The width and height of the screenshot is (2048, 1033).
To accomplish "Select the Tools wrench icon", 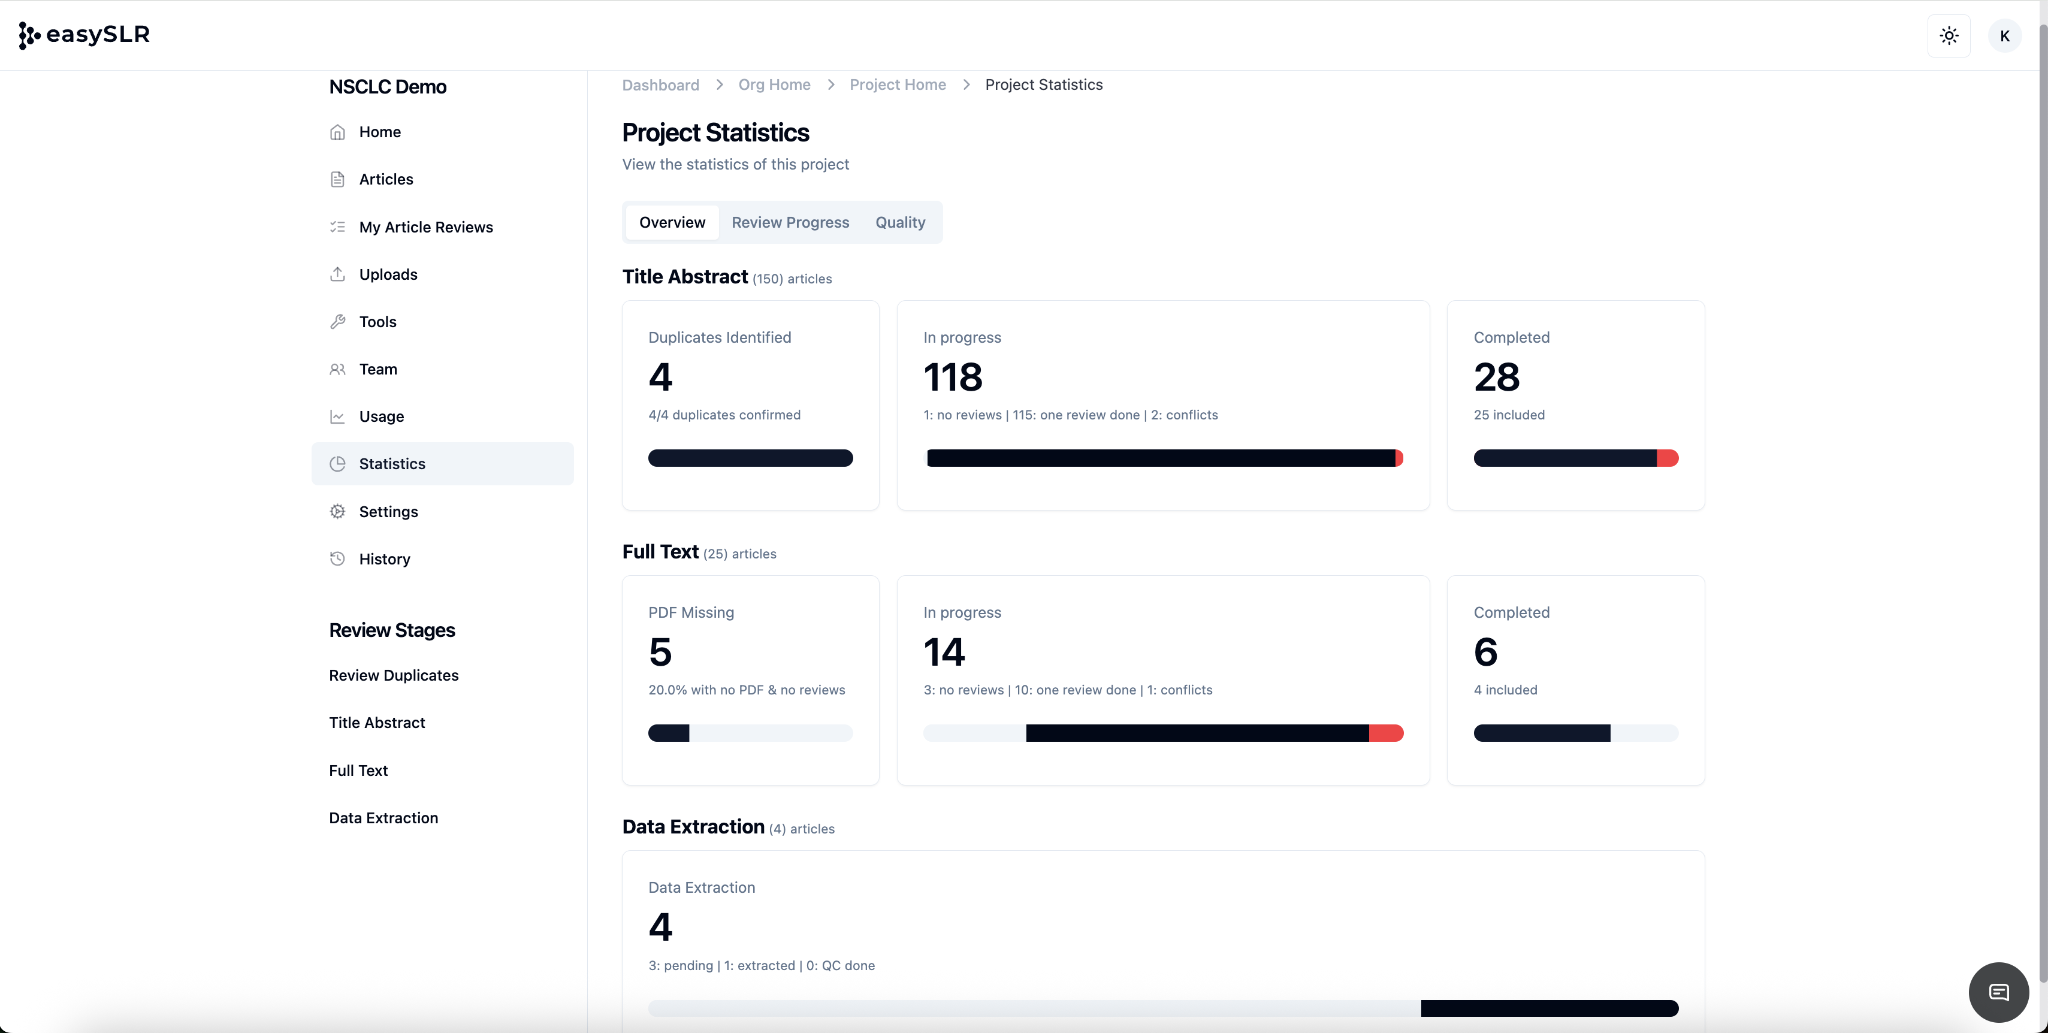I will 338,322.
